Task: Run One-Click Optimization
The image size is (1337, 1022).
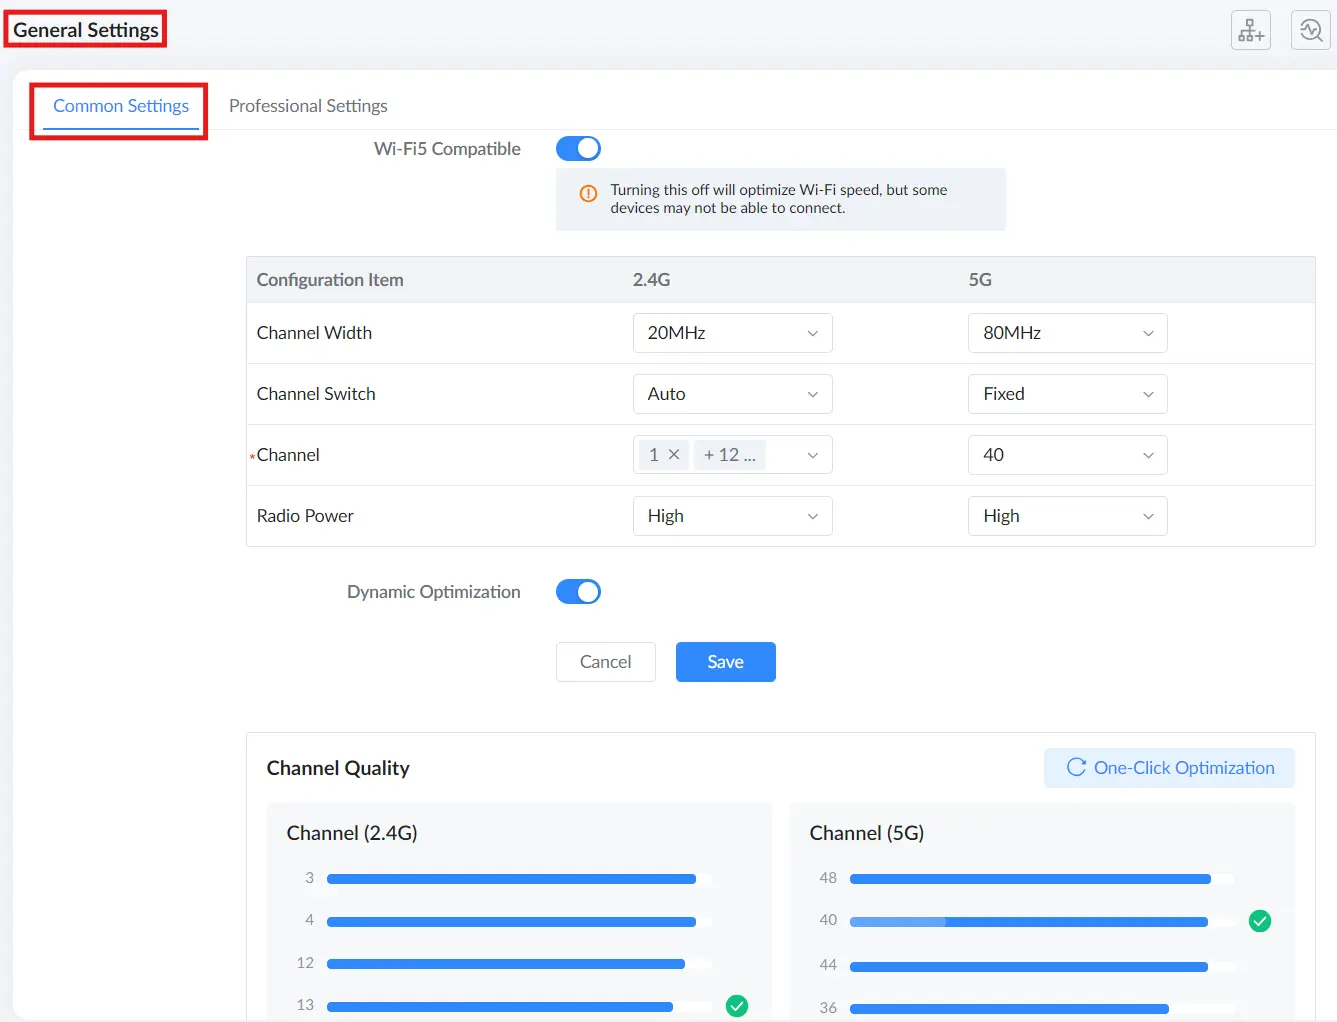Action: pos(1169,768)
